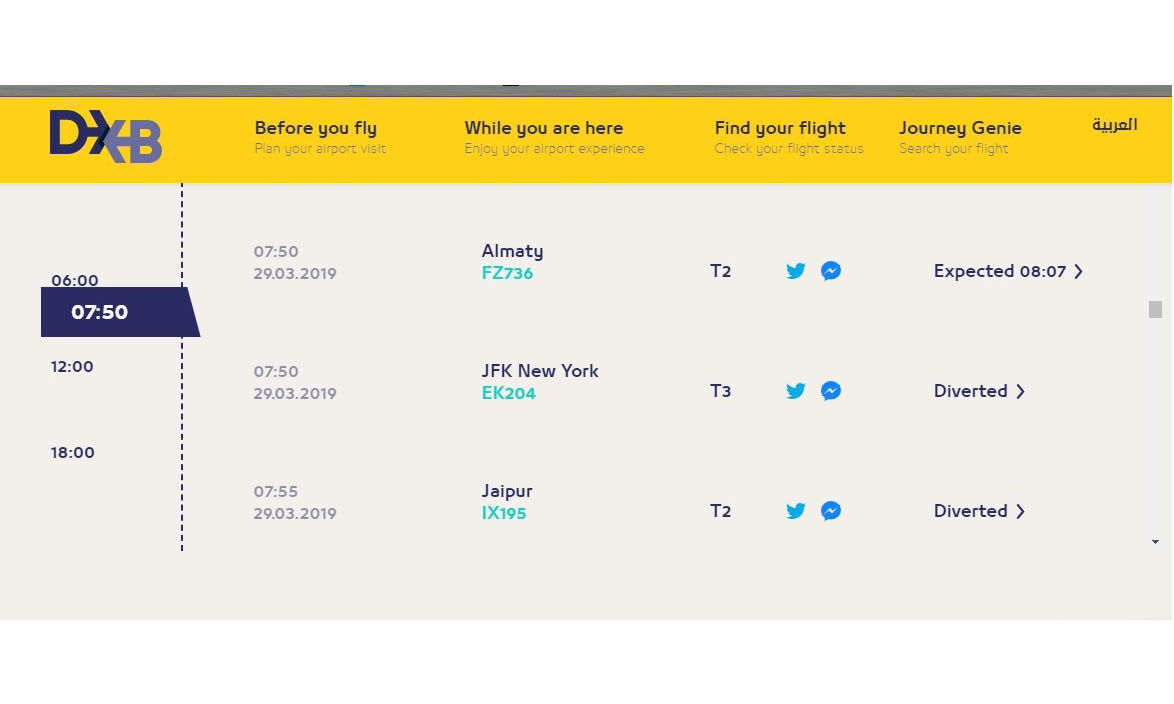Image resolution: width=1174 pixels, height=704 pixels.
Task: Jump to 18:00 on the timeline
Action: (72, 453)
